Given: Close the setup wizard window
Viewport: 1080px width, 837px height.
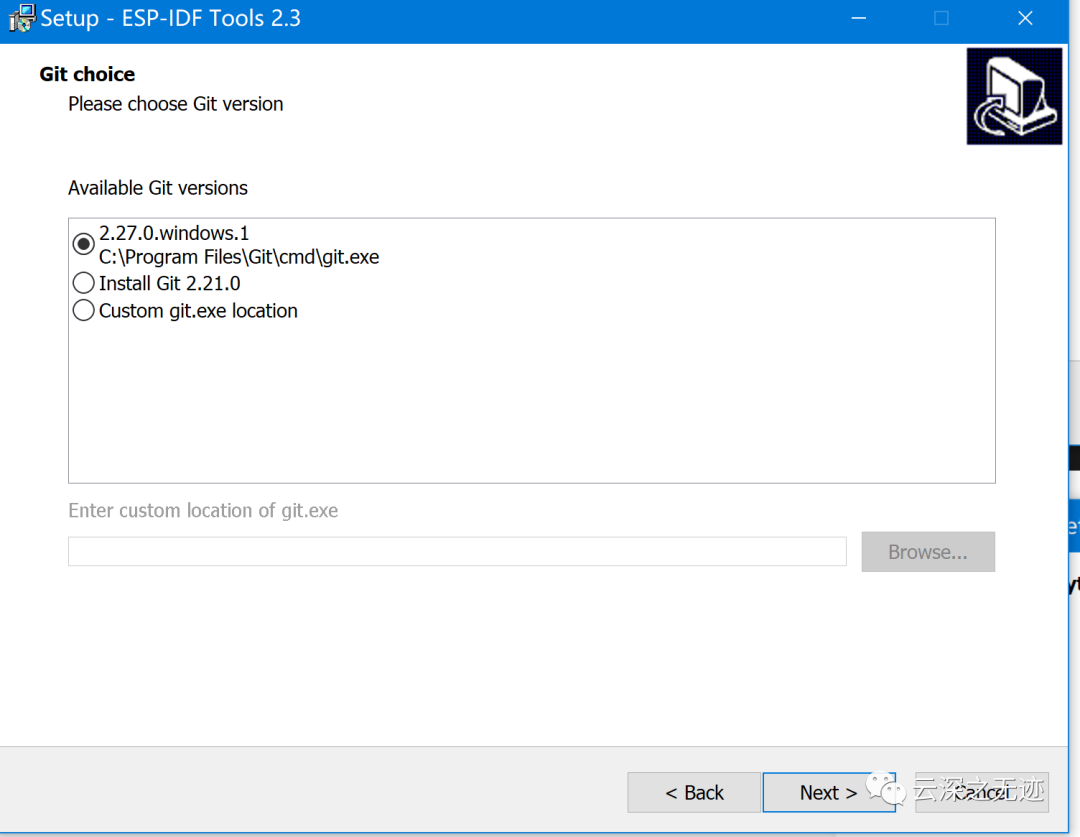Looking at the screenshot, I should pos(1025,18).
